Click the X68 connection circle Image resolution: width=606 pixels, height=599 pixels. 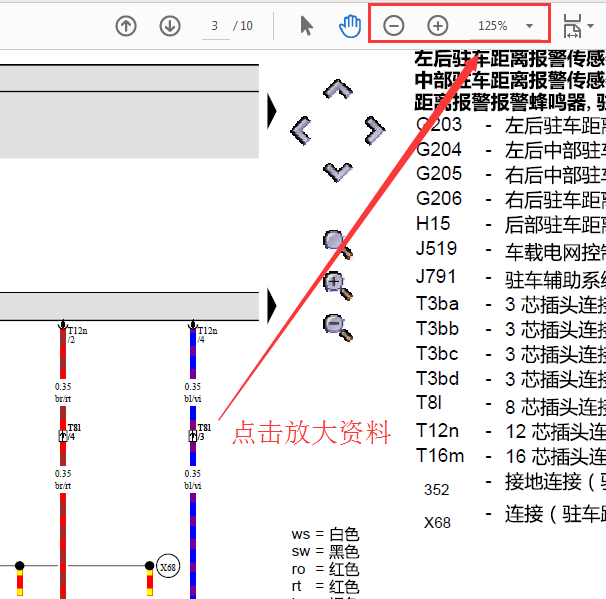click(168, 567)
